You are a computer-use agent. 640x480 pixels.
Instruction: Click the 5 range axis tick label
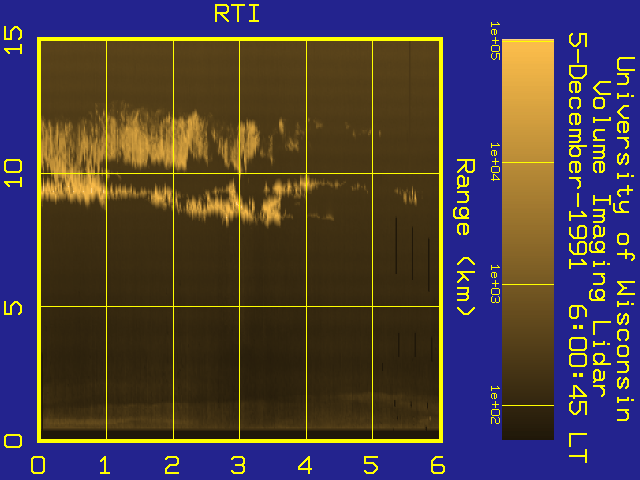coord(13,308)
